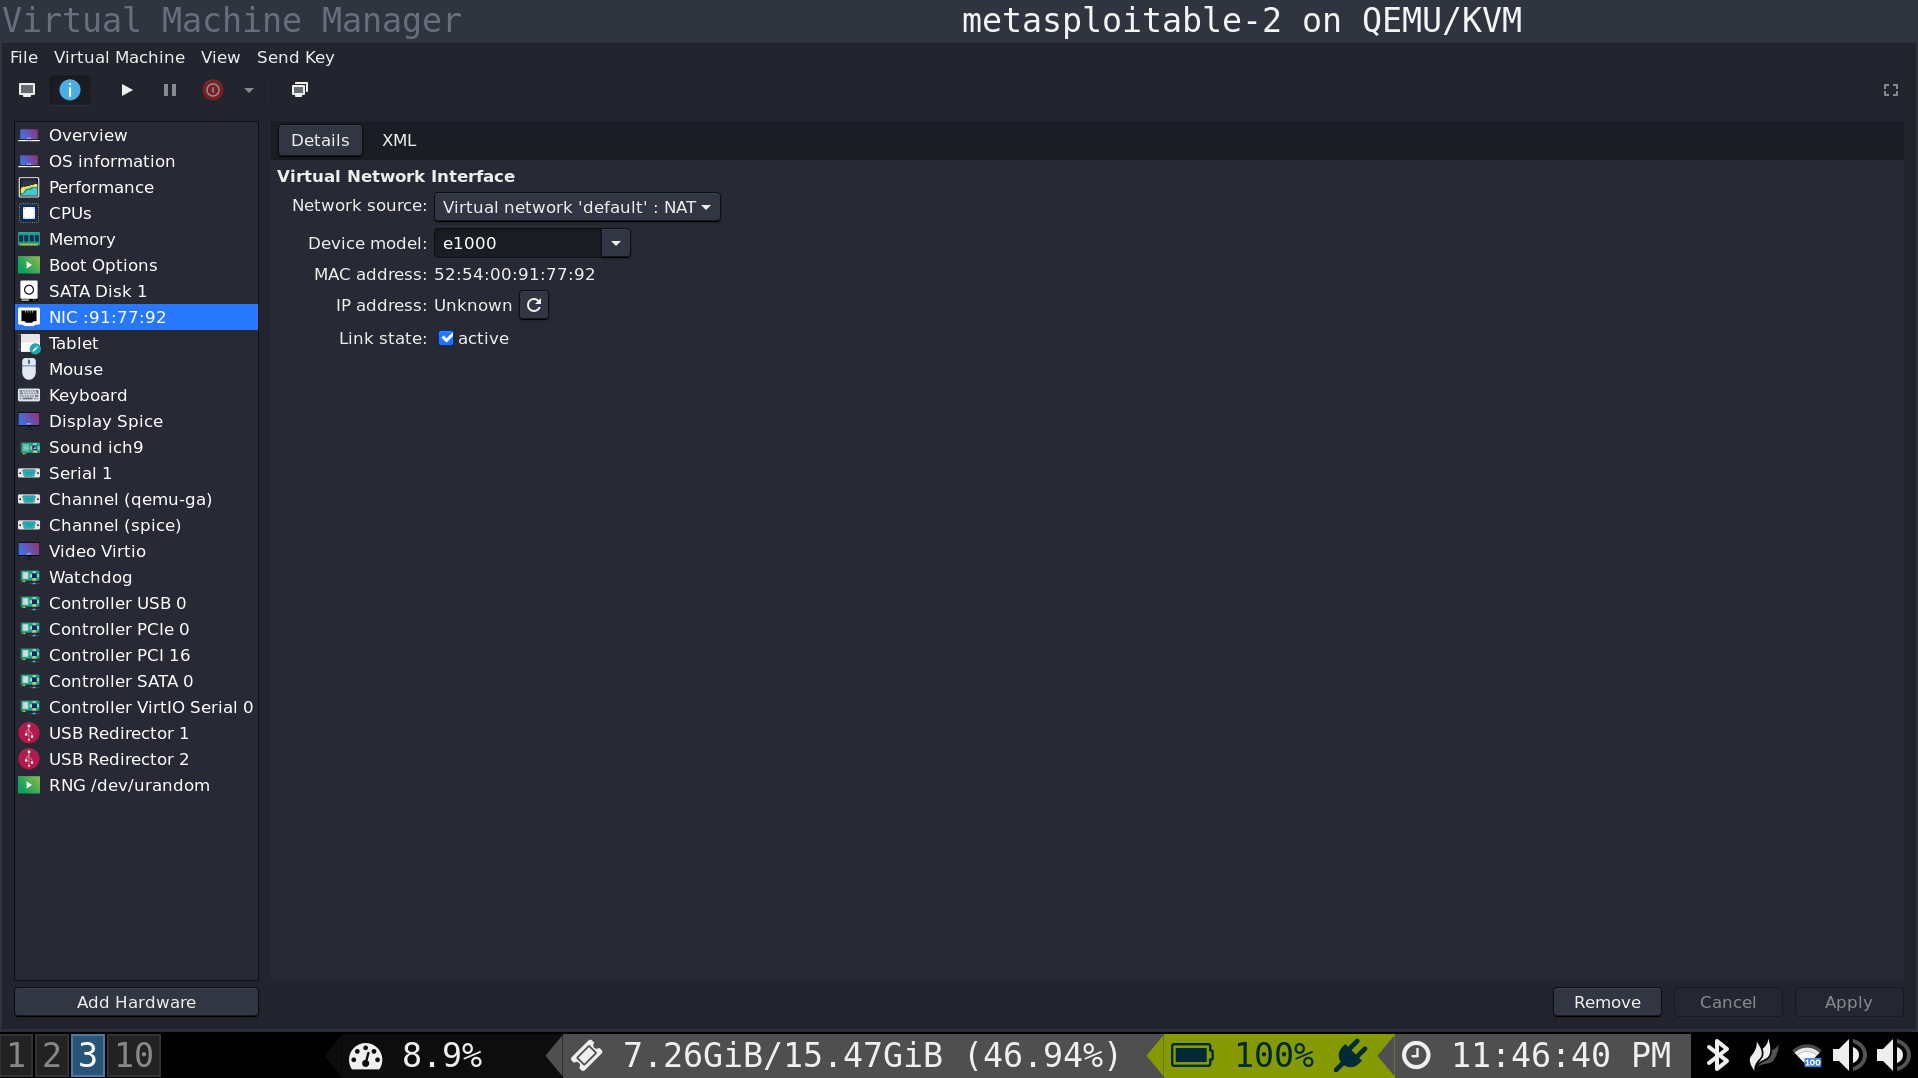Toggle the Link state active checkbox
1918x1078 pixels.
[x=446, y=338]
